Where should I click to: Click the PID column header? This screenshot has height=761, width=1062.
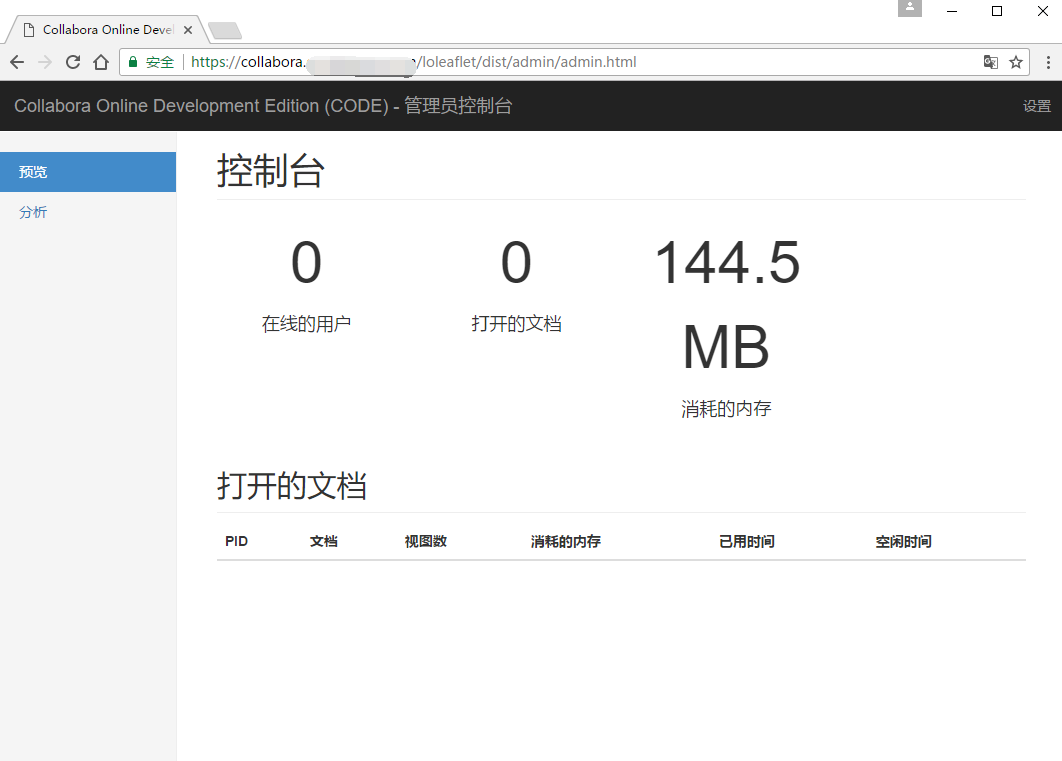tap(236, 541)
